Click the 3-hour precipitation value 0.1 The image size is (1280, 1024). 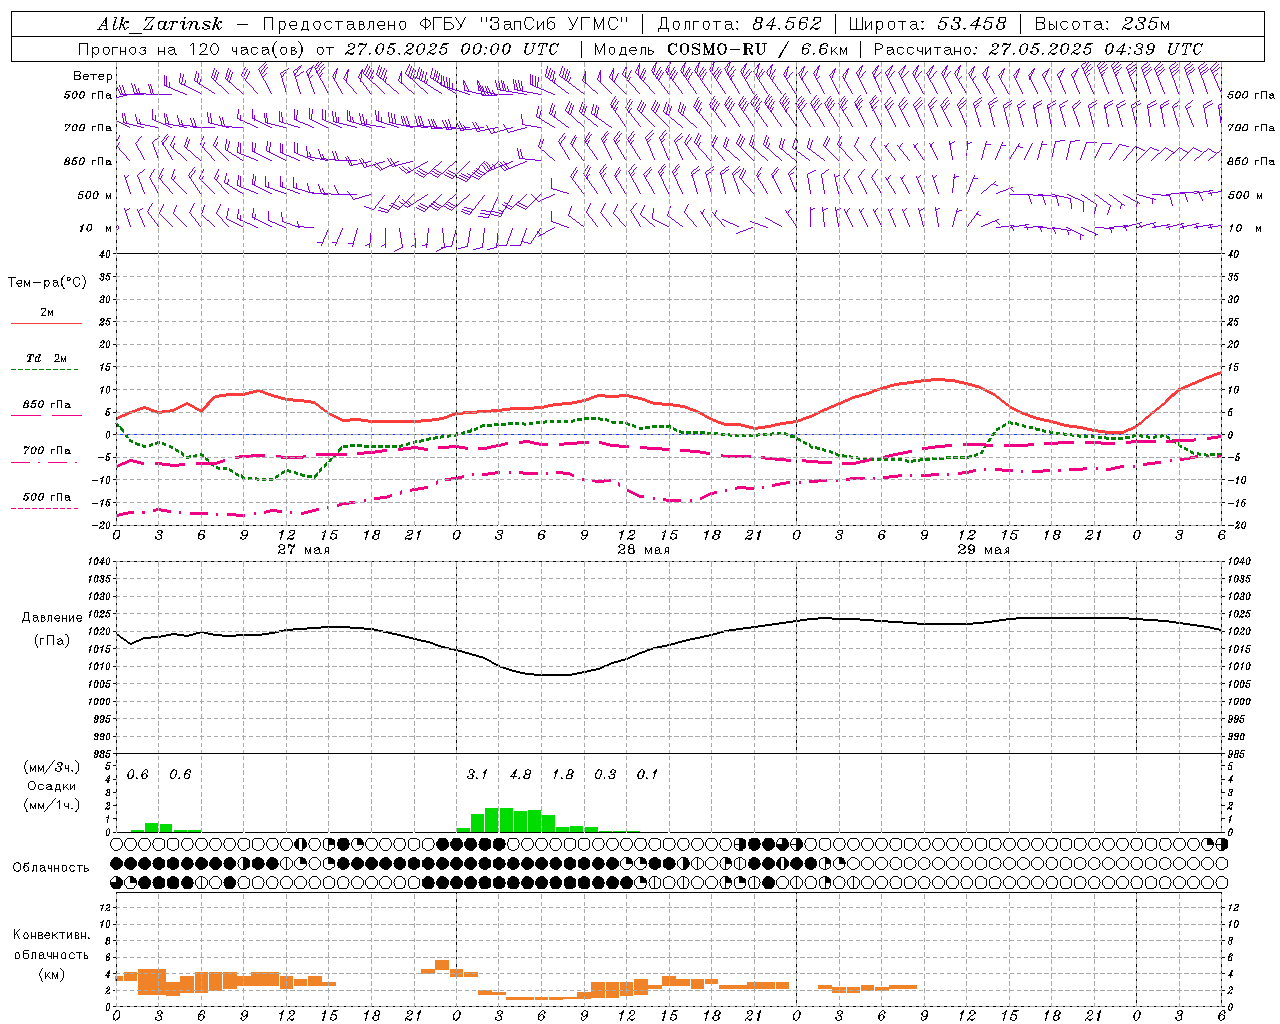pyautogui.click(x=647, y=774)
